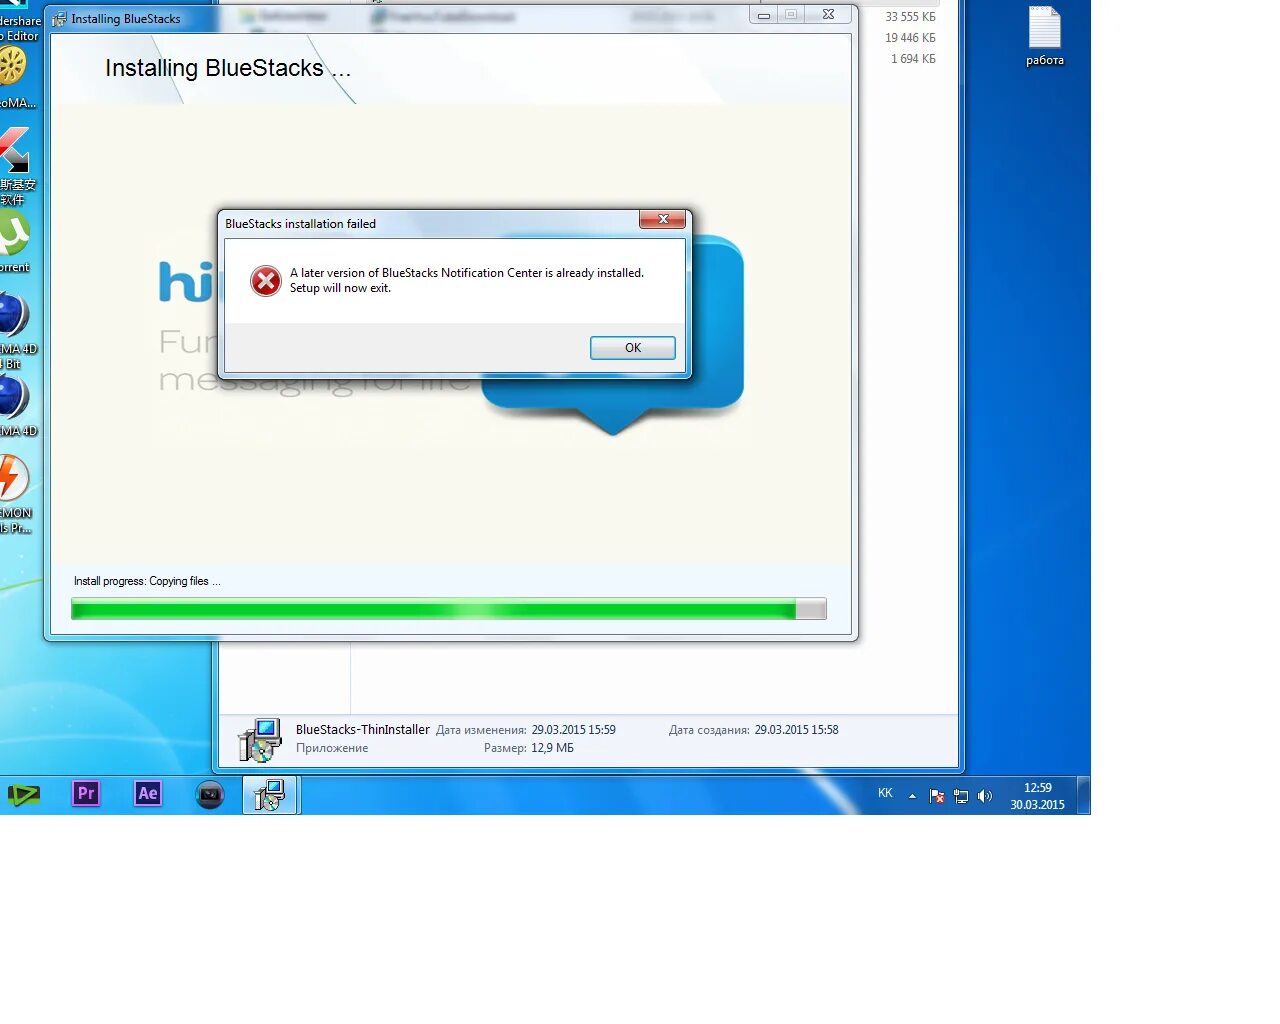Click the BlueStacks installer taskbar button
The height and width of the screenshot is (1024, 1280).
(x=270, y=795)
